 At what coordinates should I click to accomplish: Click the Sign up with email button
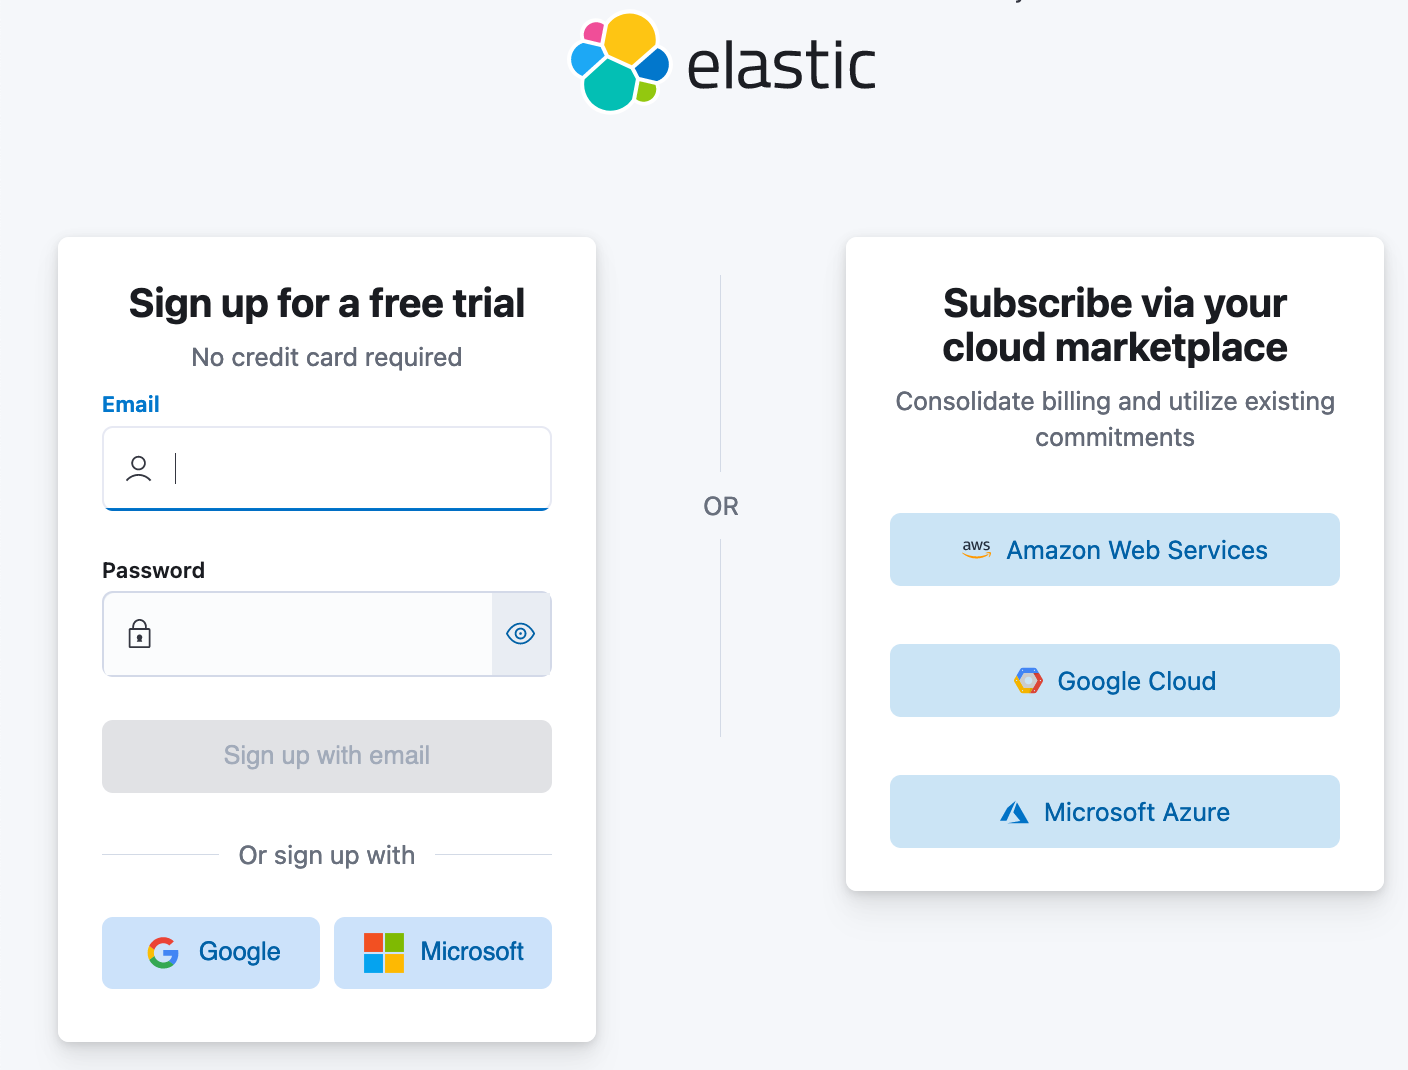point(327,756)
